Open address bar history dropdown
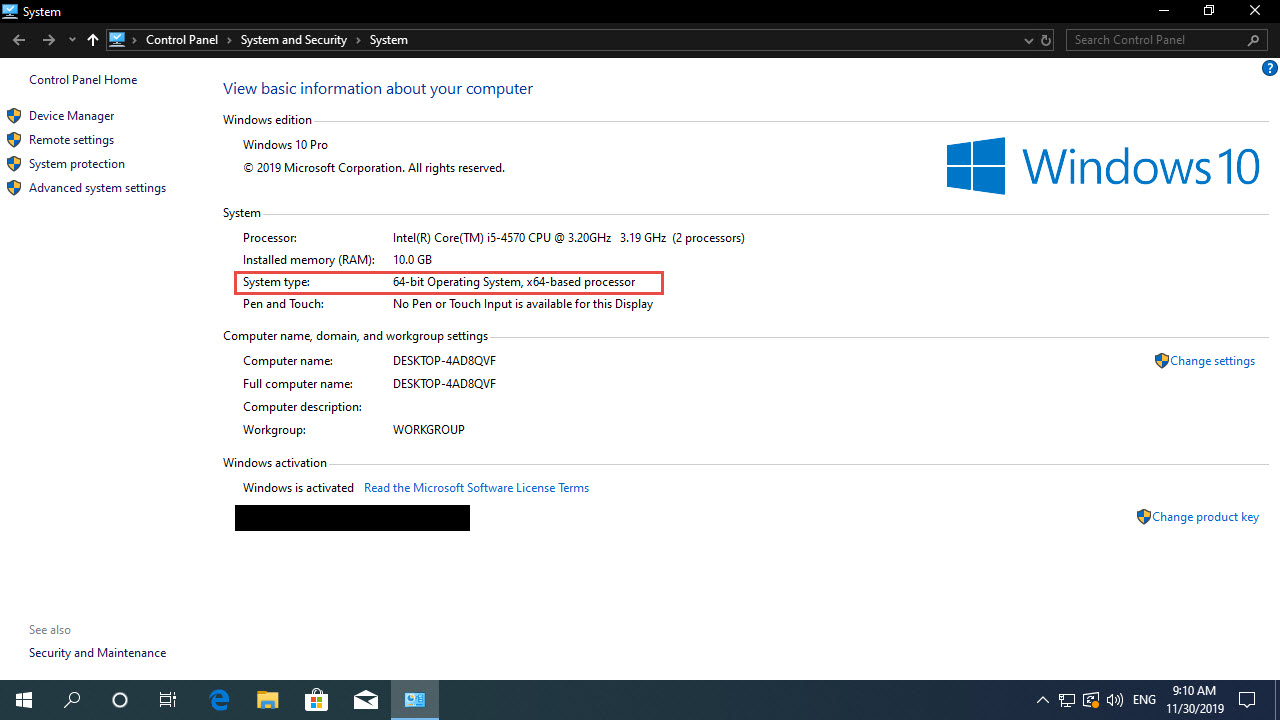 click(x=1030, y=41)
